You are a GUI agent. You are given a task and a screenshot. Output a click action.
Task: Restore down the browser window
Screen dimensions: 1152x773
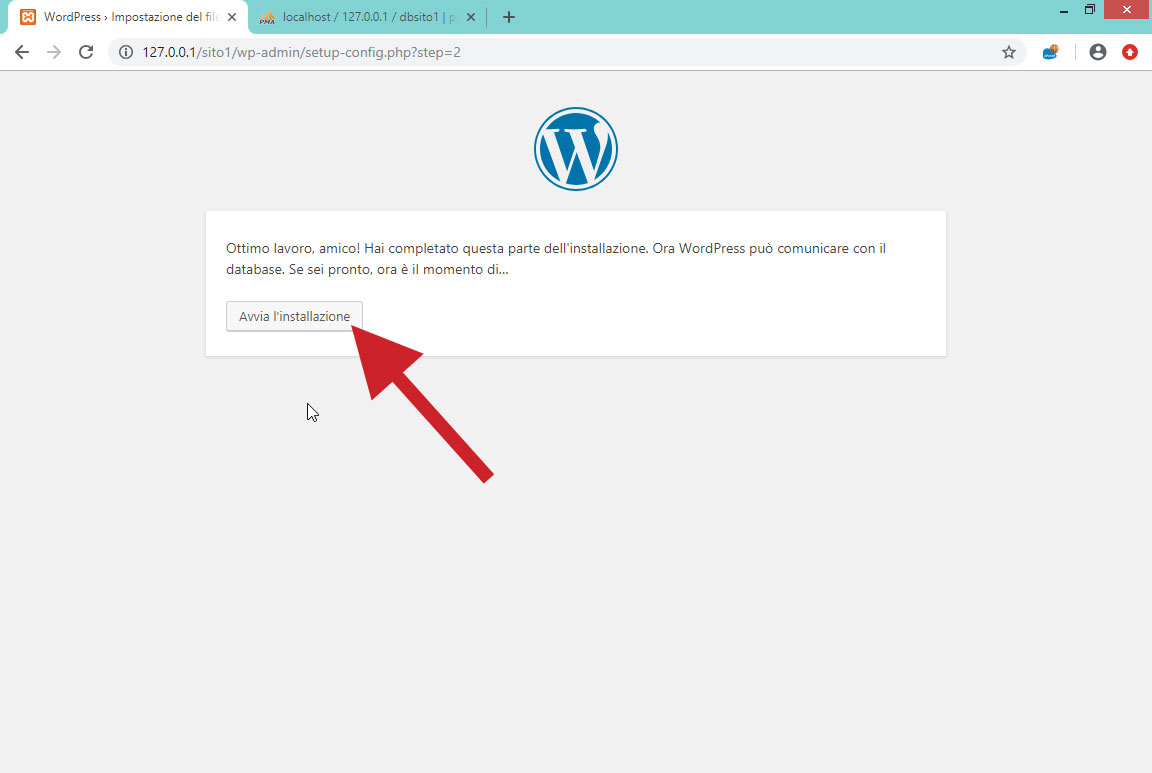tap(1090, 10)
